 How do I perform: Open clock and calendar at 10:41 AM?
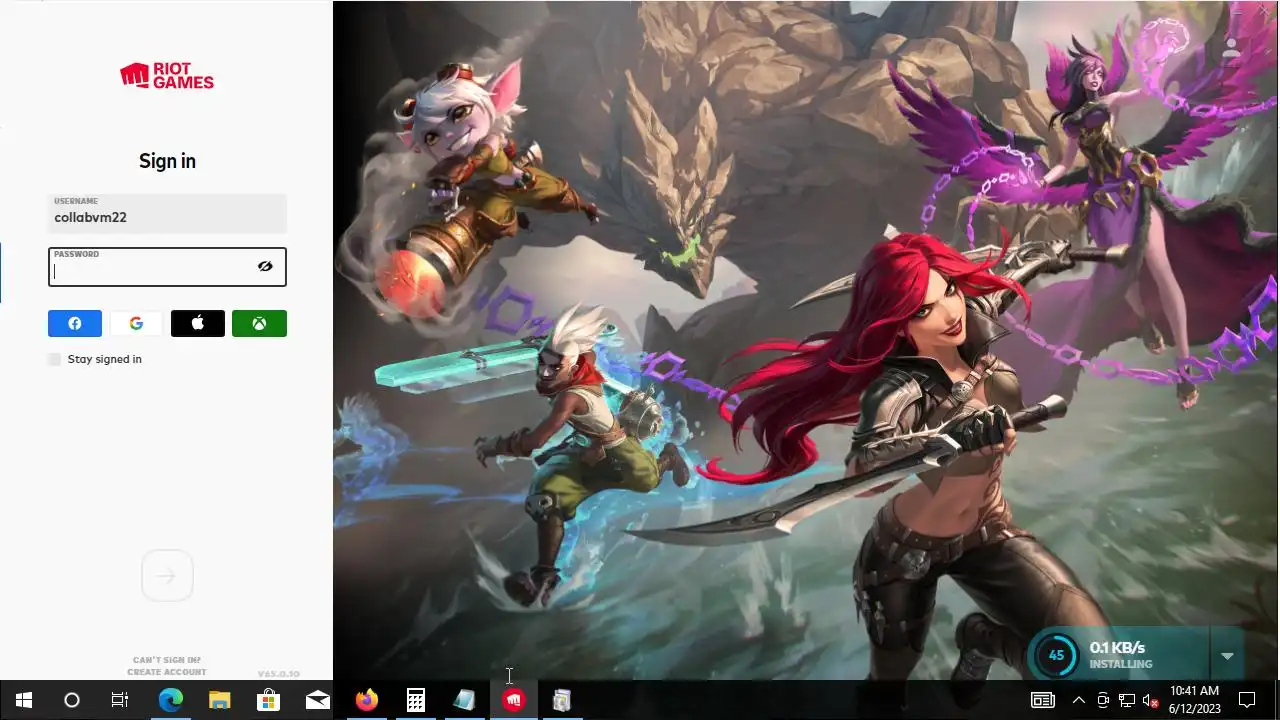click(x=1194, y=700)
